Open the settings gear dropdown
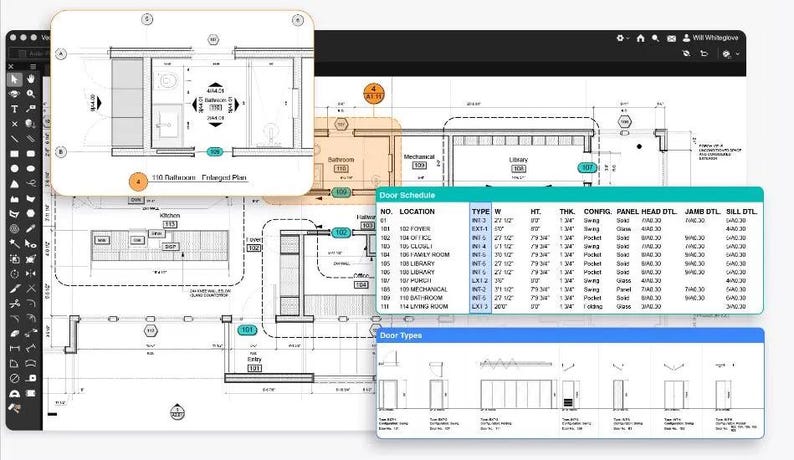Screen dimensions: 794x460 pyautogui.click(x=622, y=38)
